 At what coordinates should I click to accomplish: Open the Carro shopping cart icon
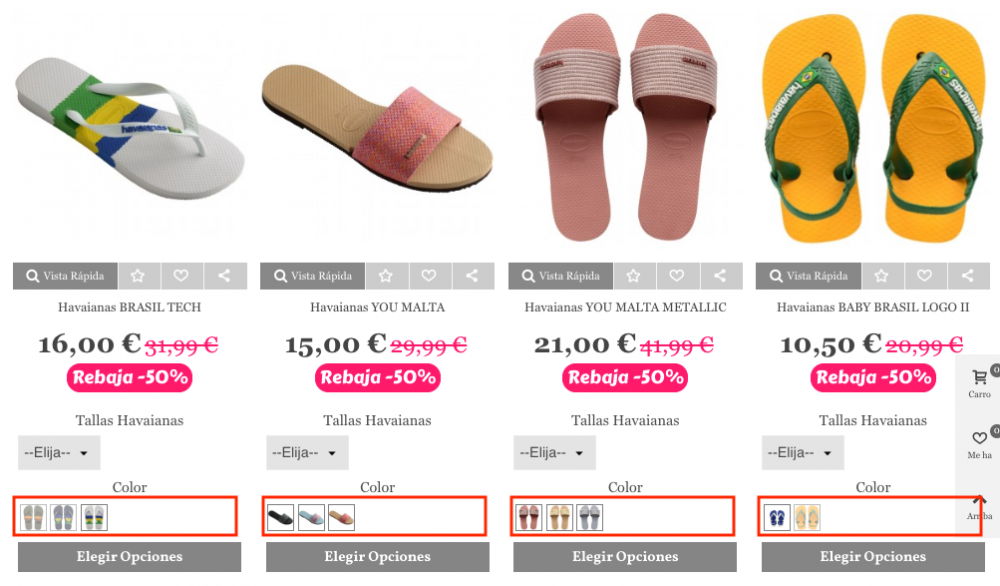(x=979, y=381)
